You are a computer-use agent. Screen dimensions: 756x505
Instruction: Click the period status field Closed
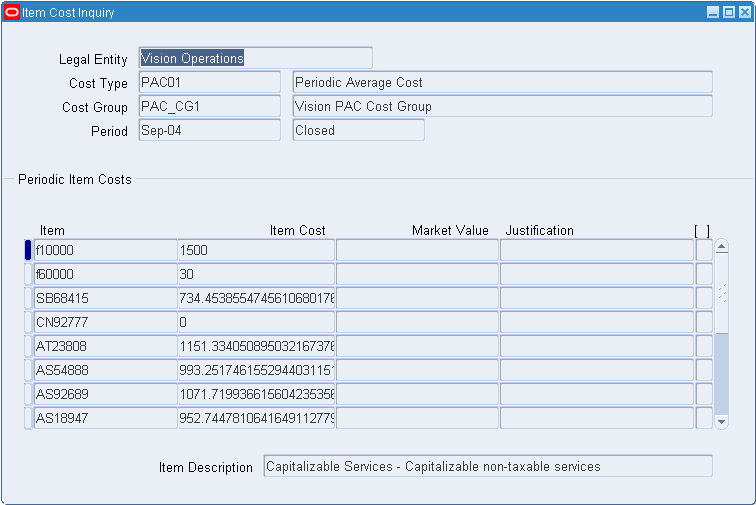[358, 130]
